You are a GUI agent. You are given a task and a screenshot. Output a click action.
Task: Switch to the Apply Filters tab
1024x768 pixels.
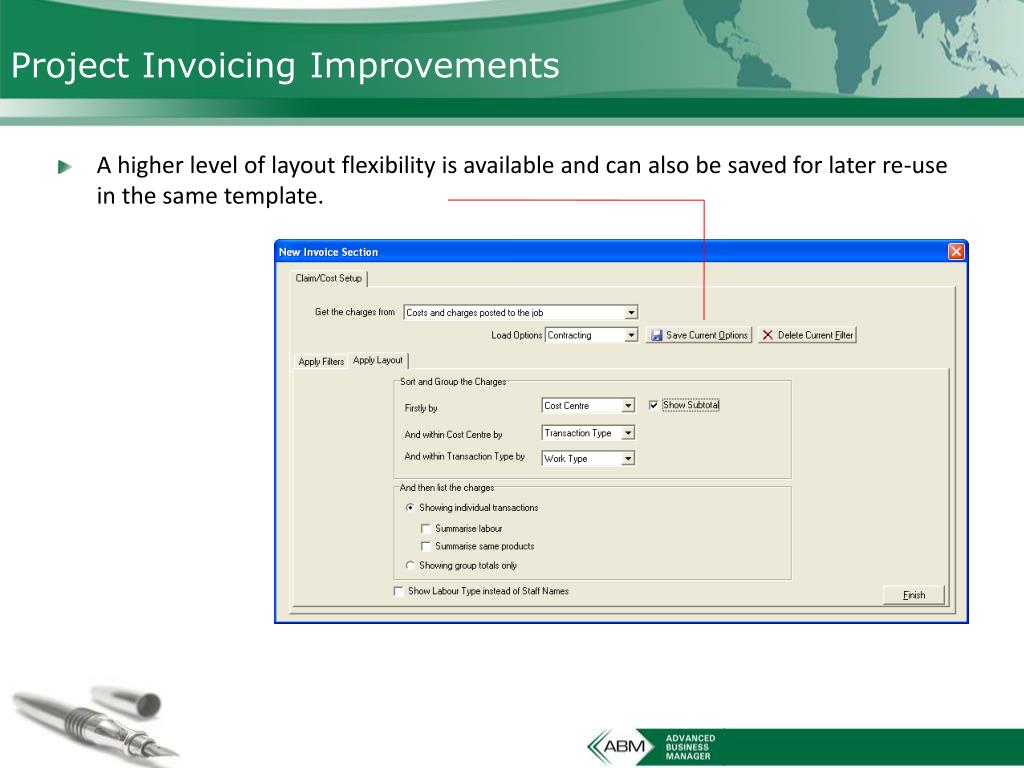pyautogui.click(x=321, y=361)
